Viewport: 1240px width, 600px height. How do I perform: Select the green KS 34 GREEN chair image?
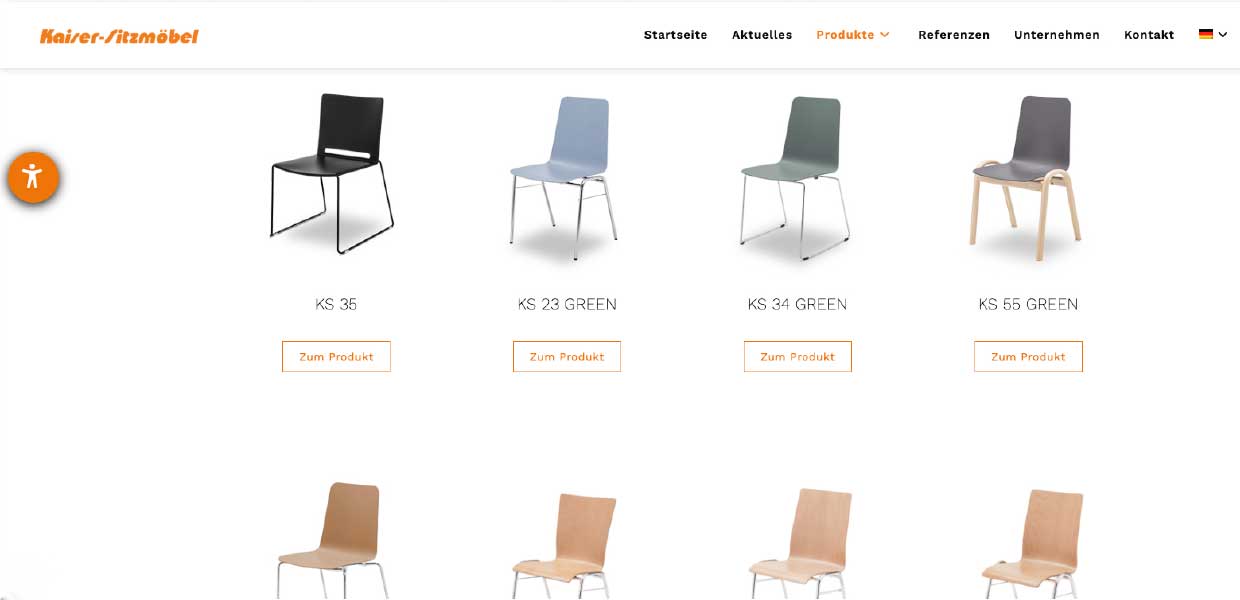coord(797,178)
